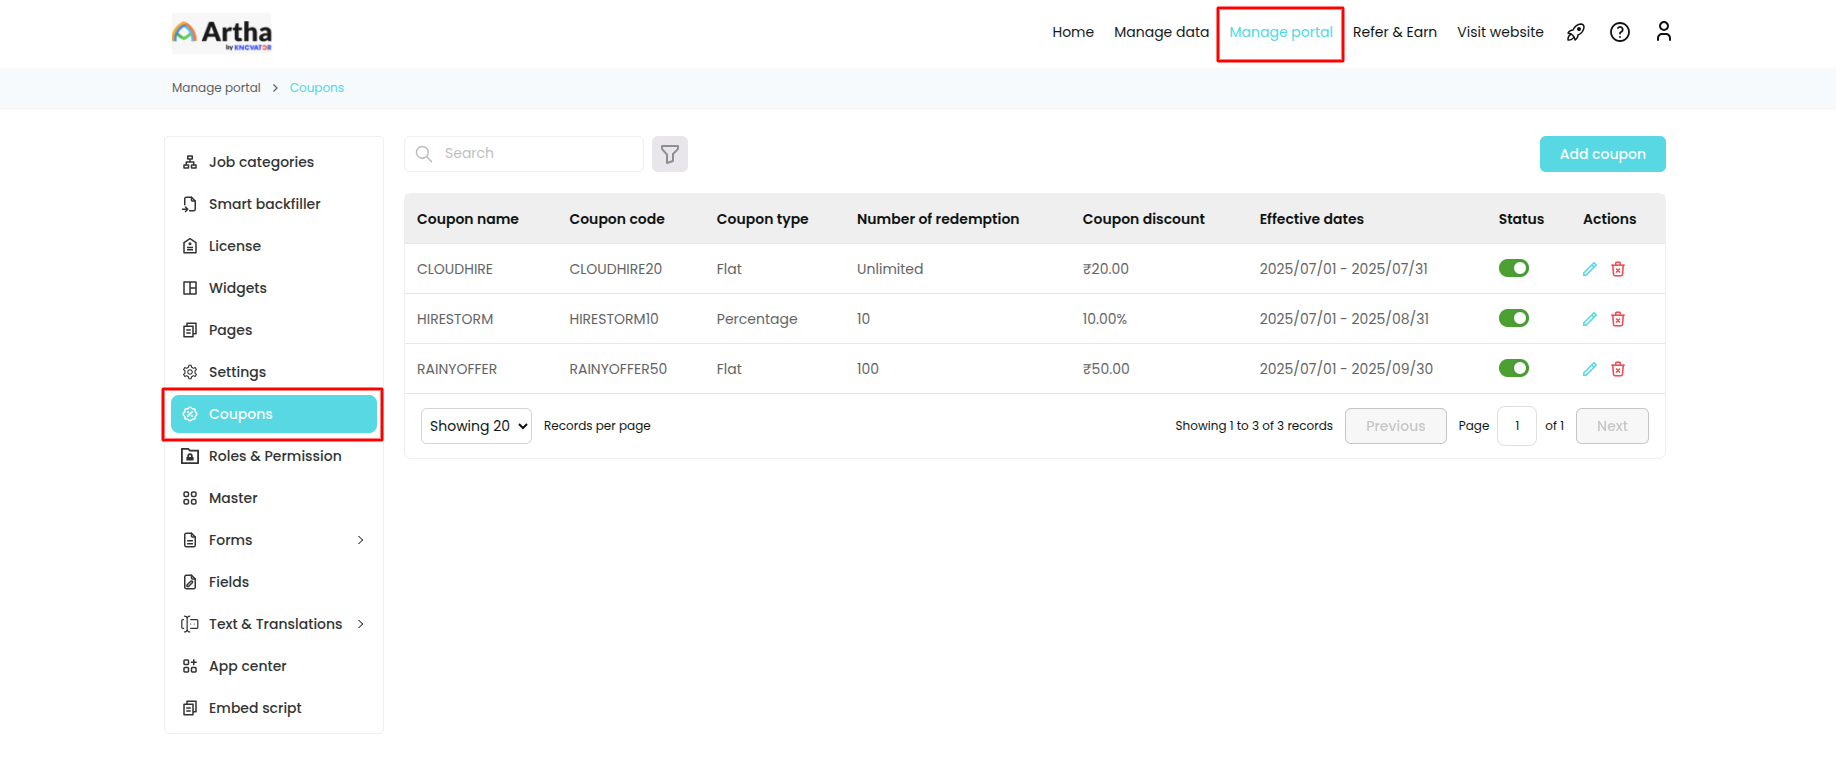Open the user profile icon
This screenshot has width=1836, height=765.
click(1663, 32)
